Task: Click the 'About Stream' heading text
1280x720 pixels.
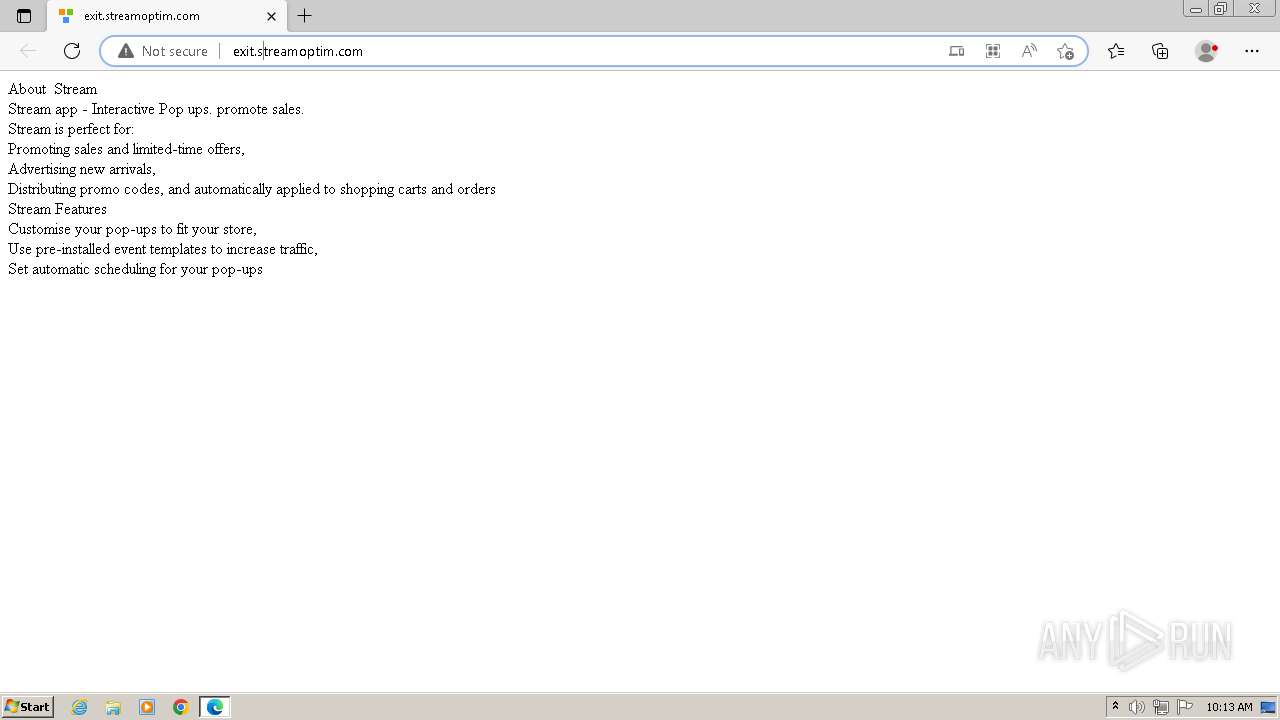Action: pyautogui.click(x=52, y=89)
